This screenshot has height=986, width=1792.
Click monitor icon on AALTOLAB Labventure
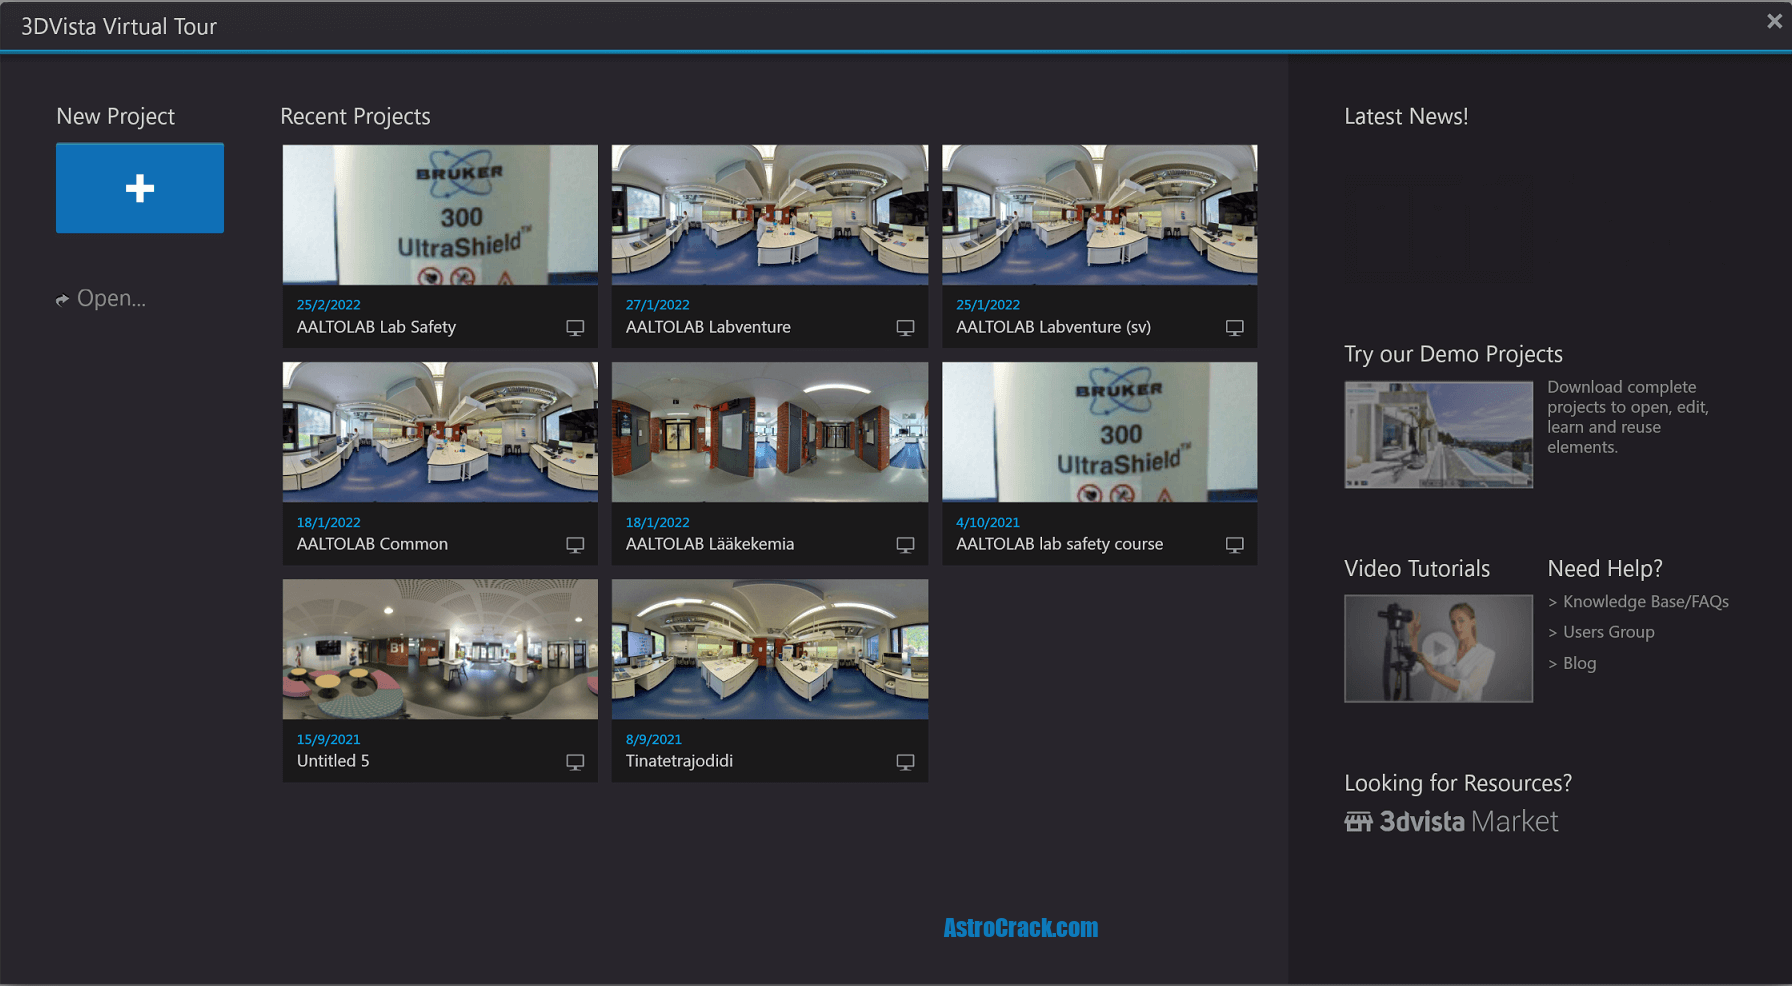(905, 328)
